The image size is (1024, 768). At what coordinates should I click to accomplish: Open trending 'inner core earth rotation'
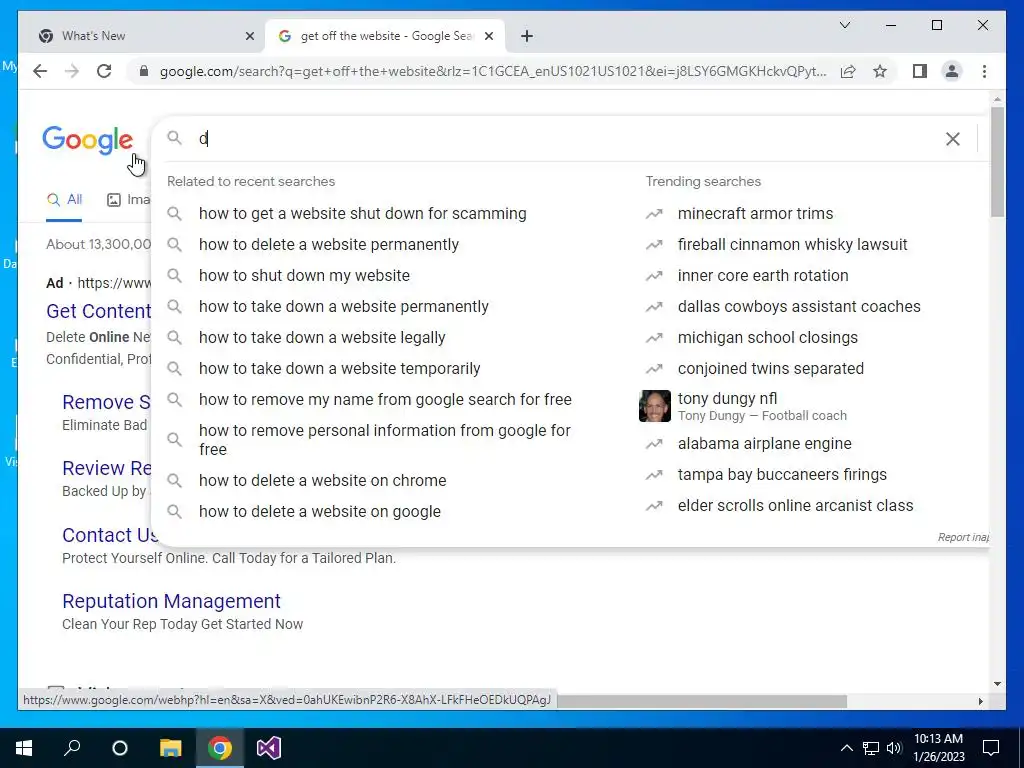[x=763, y=276]
